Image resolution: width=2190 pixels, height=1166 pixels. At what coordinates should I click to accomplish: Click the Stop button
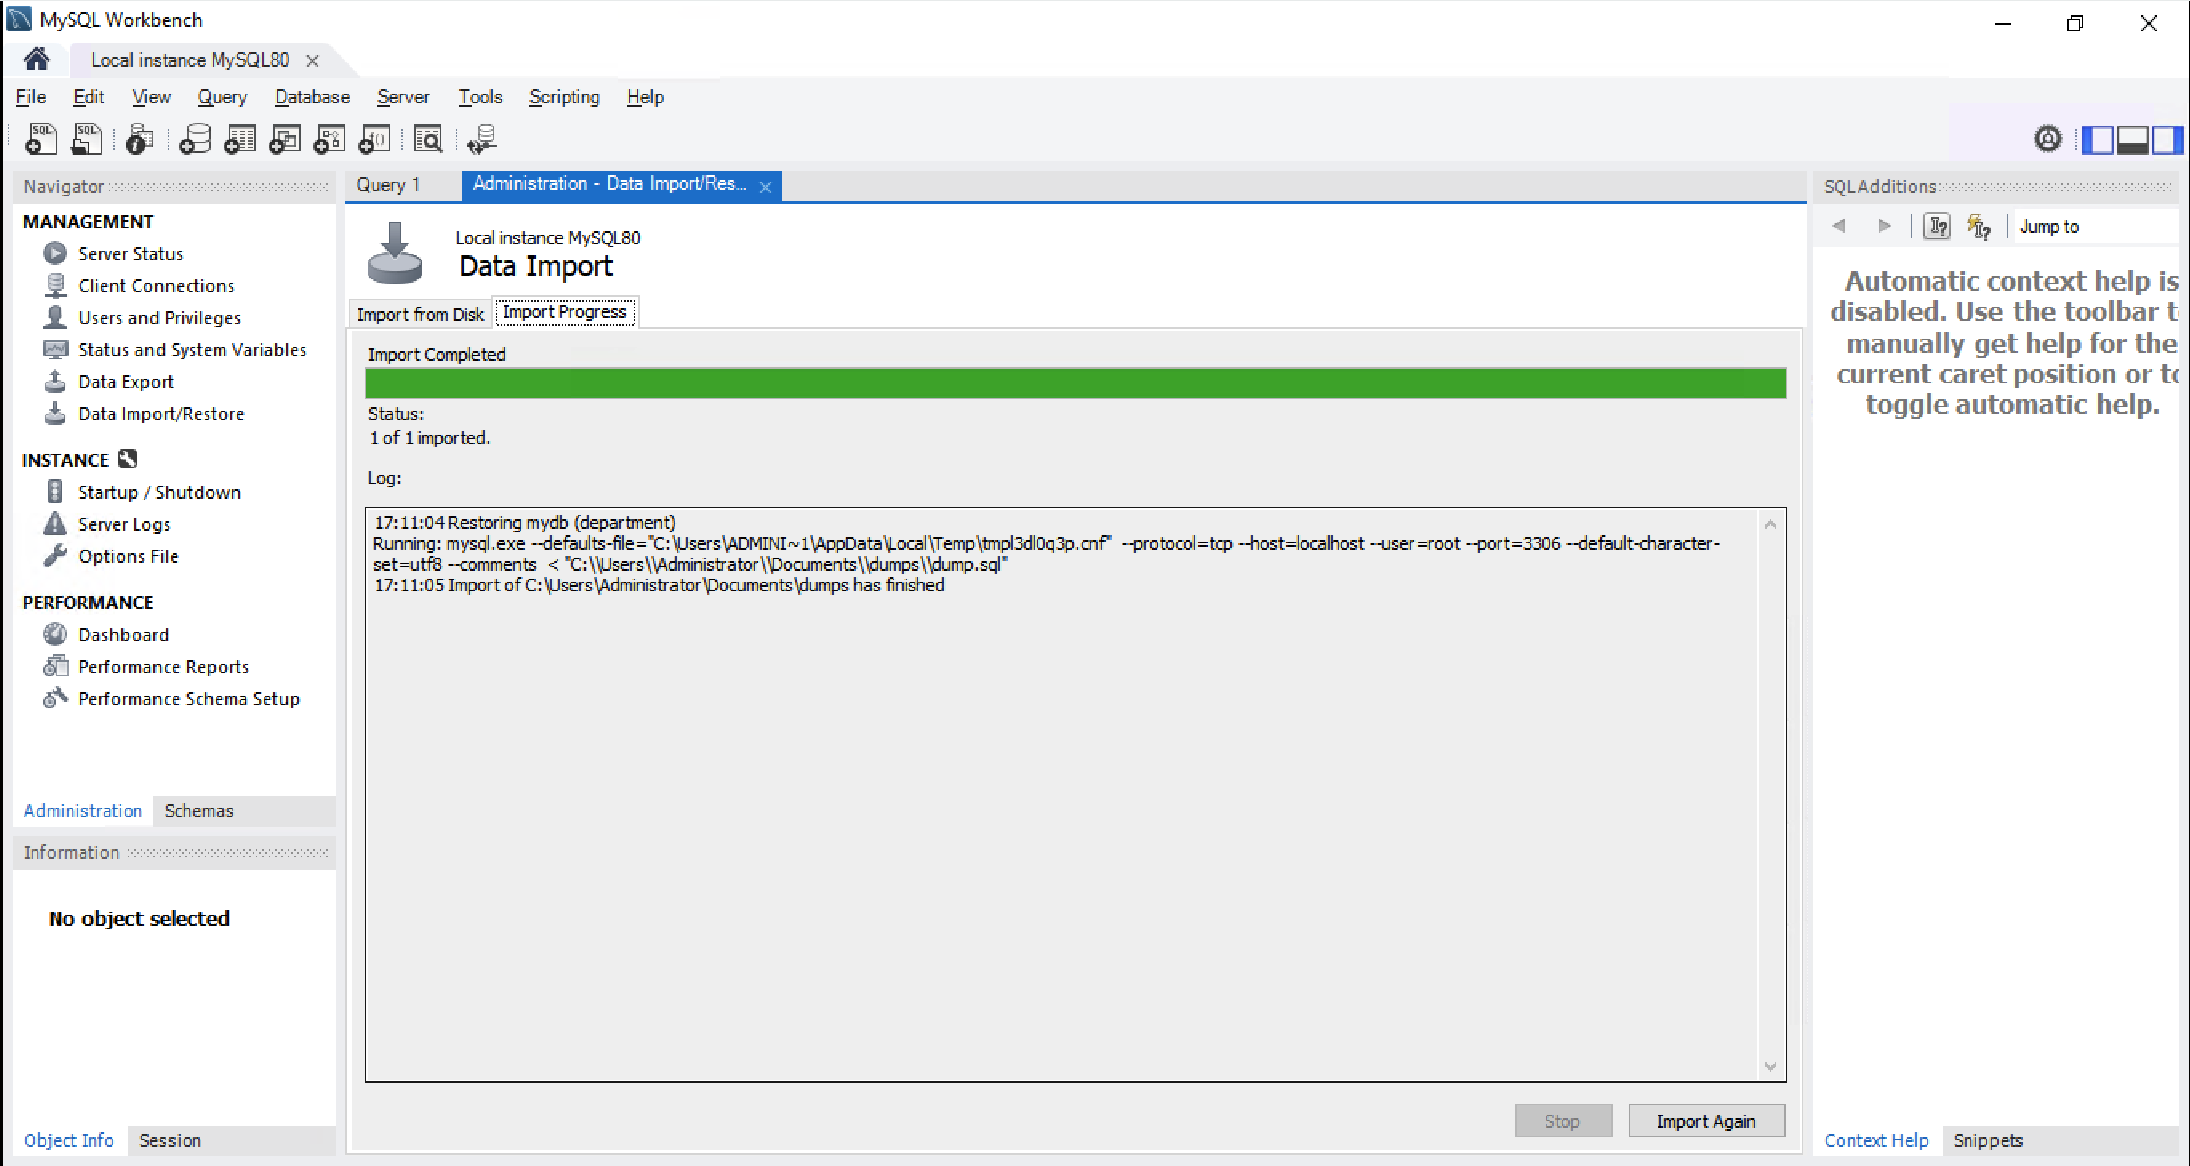[1562, 1122]
